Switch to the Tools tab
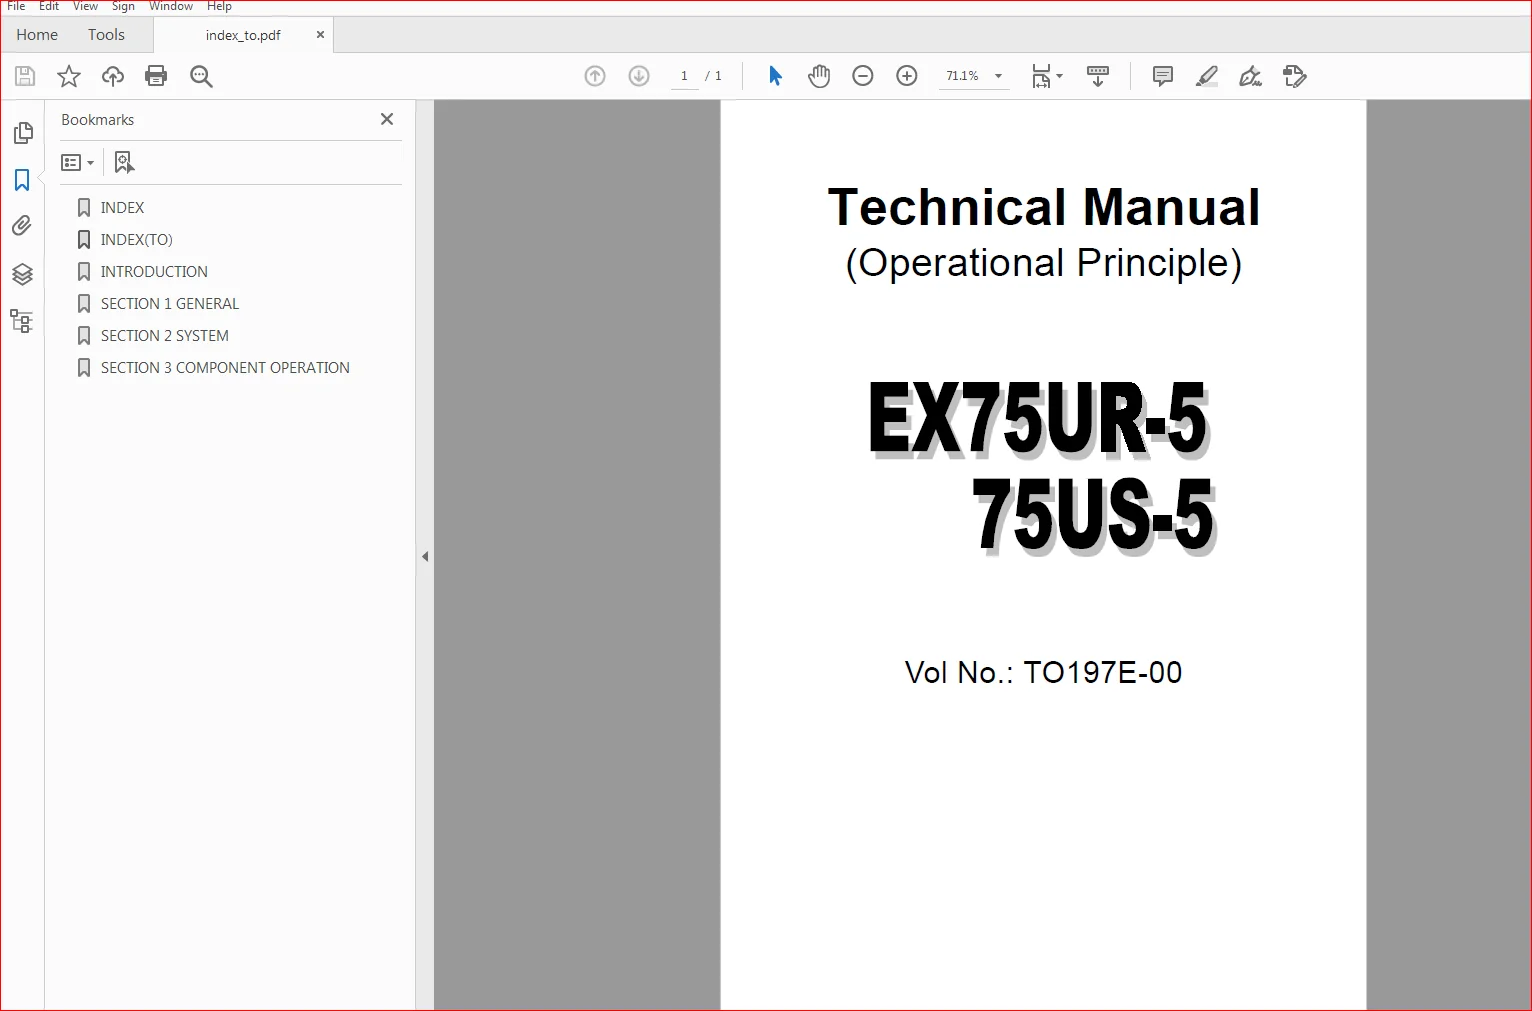 [x=106, y=34]
